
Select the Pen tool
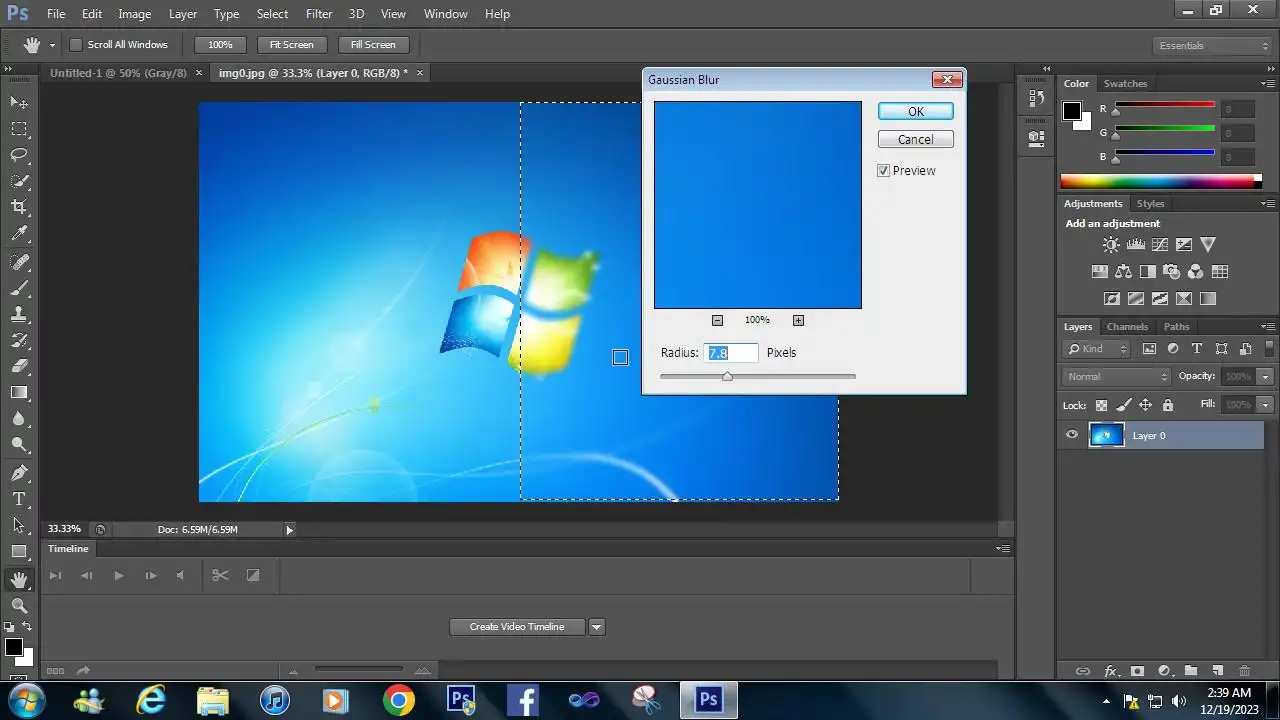[19, 473]
